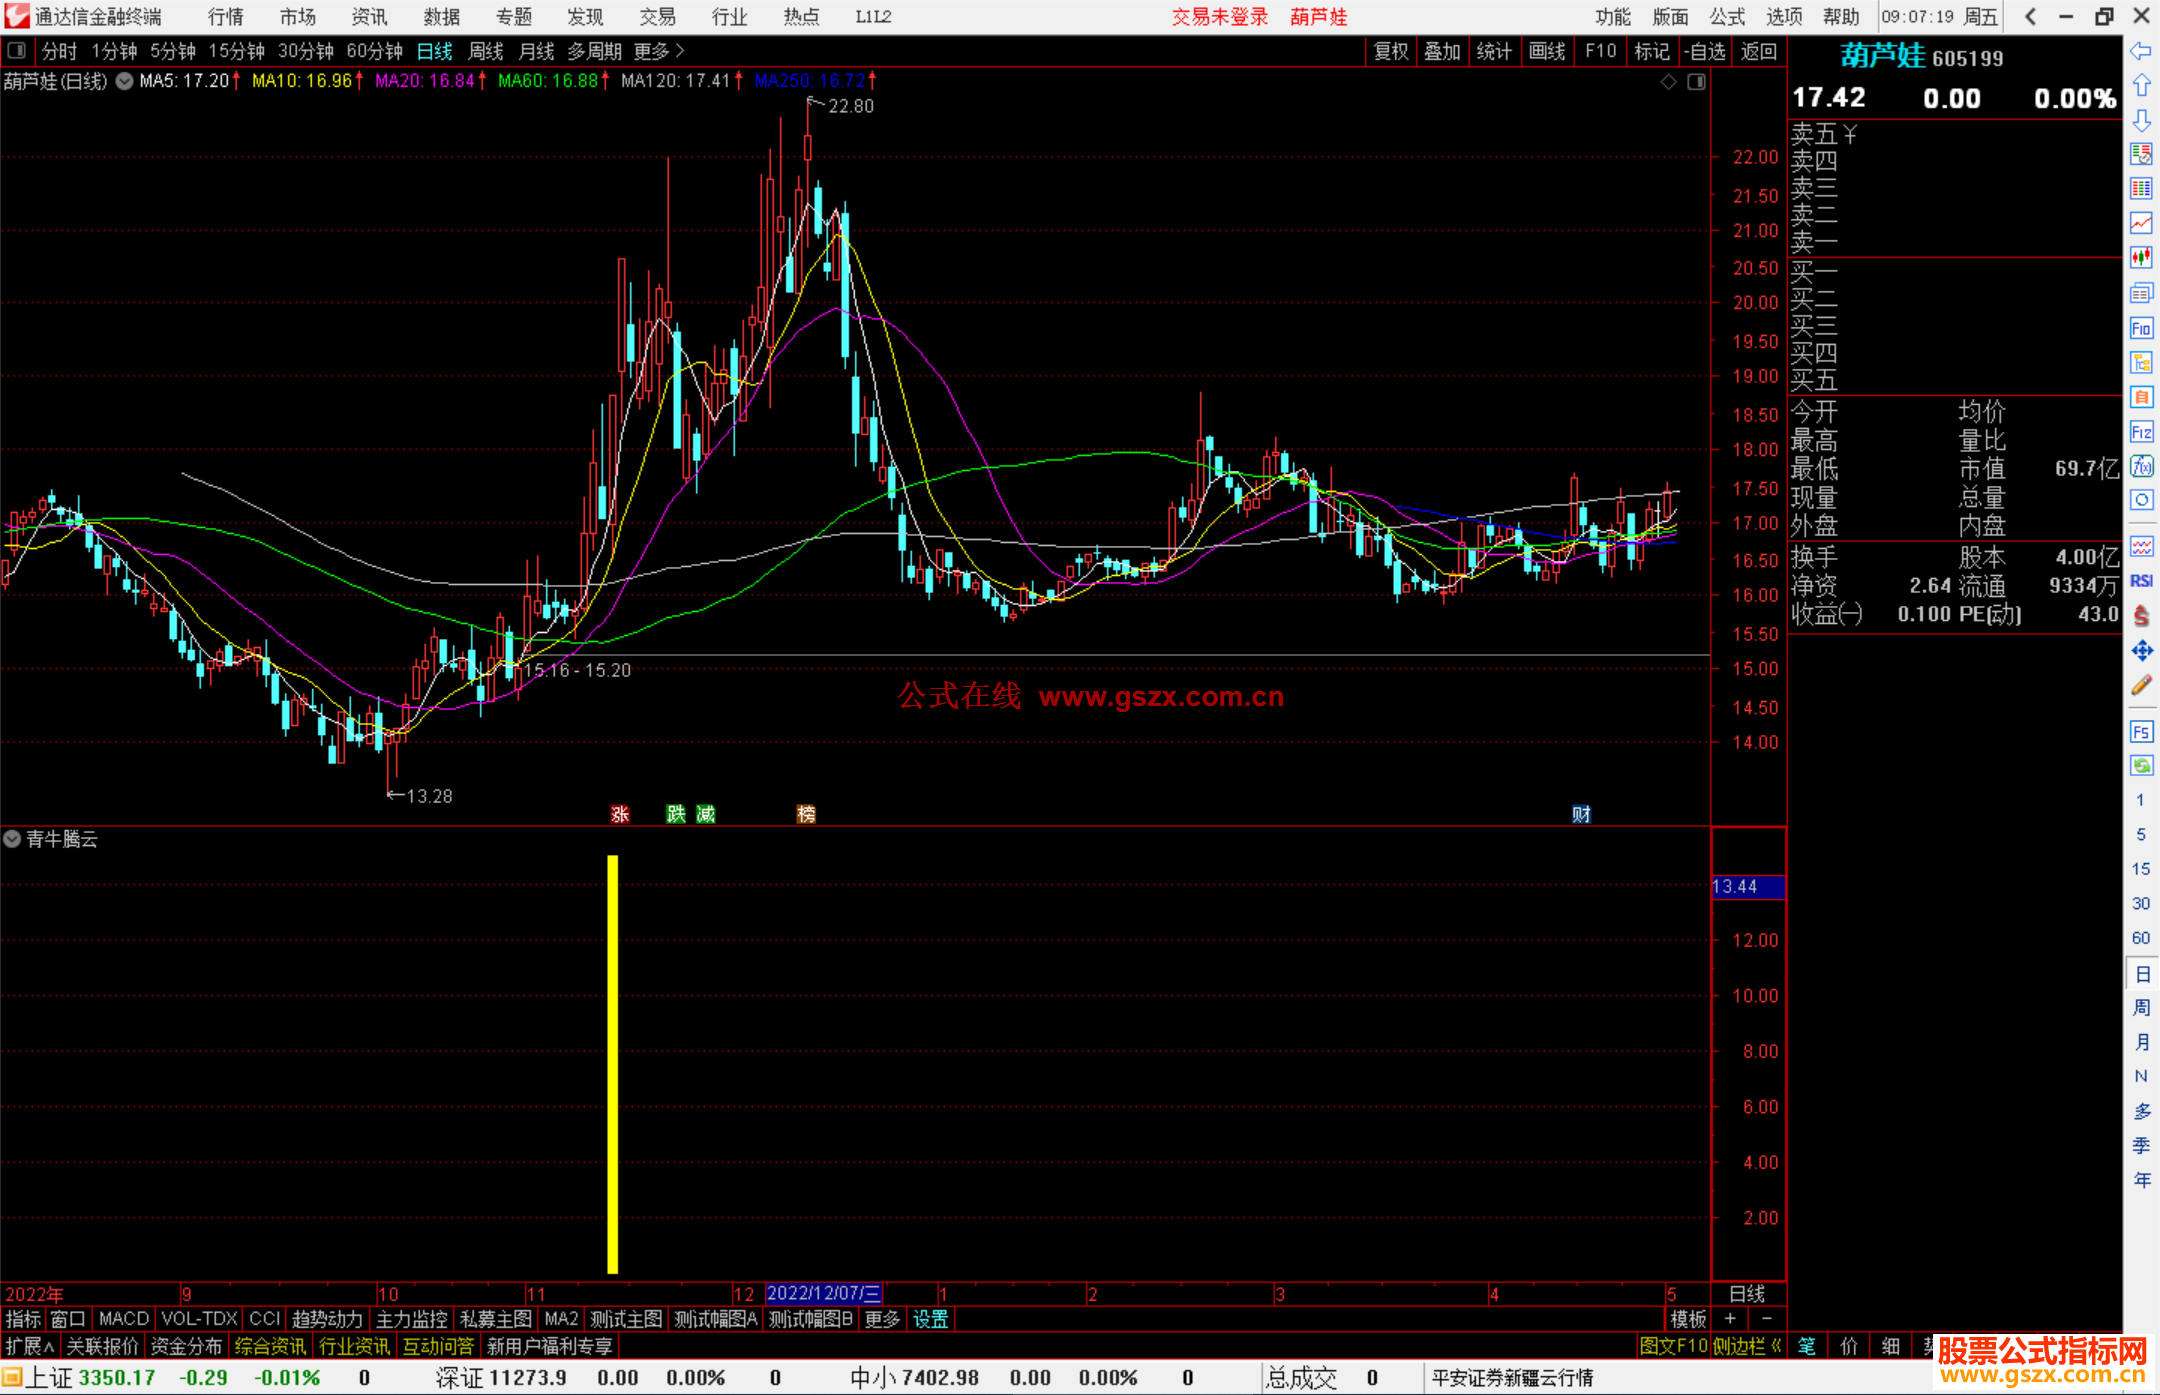The image size is (2160, 1395).
Task: Click the RSI indicator sidebar icon
Action: (2141, 581)
